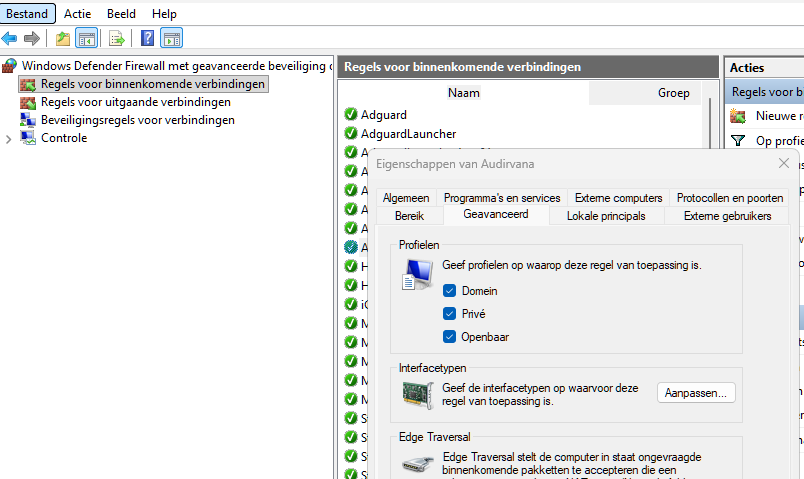Click the filter by profile funnel icon
The width and height of the screenshot is (804, 479).
(738, 141)
